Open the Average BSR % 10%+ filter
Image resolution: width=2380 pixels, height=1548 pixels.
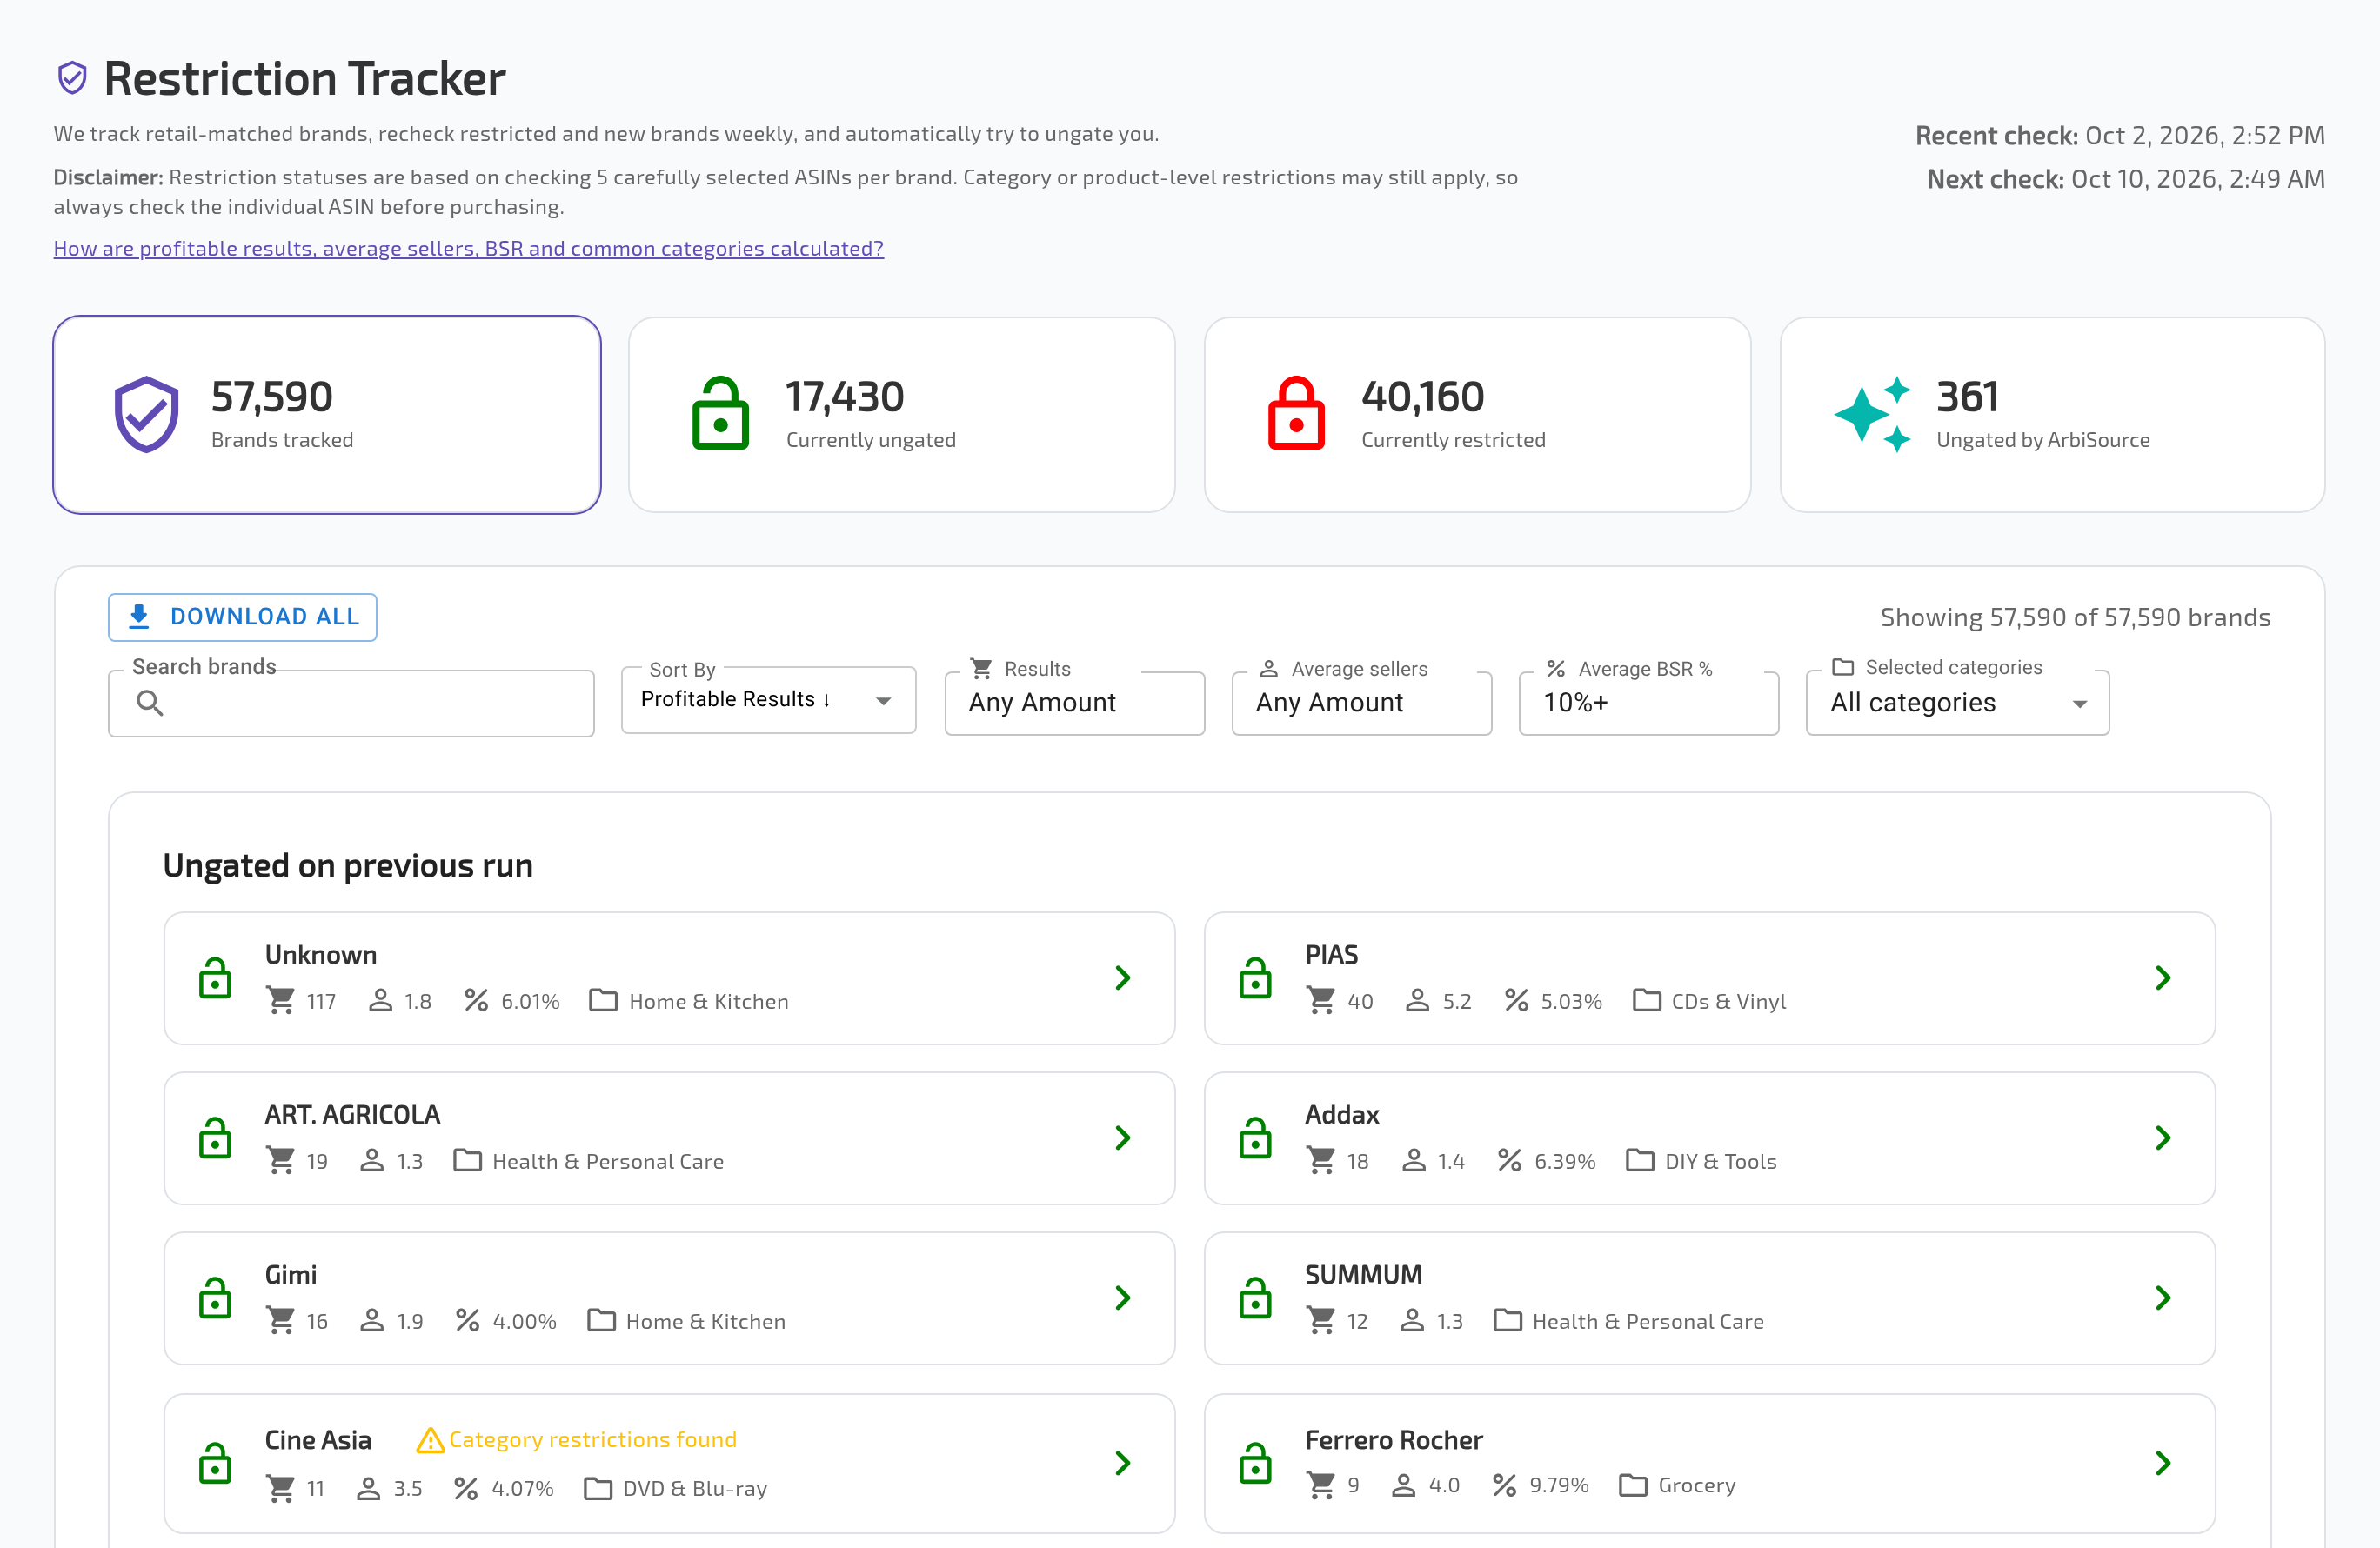coord(1649,702)
